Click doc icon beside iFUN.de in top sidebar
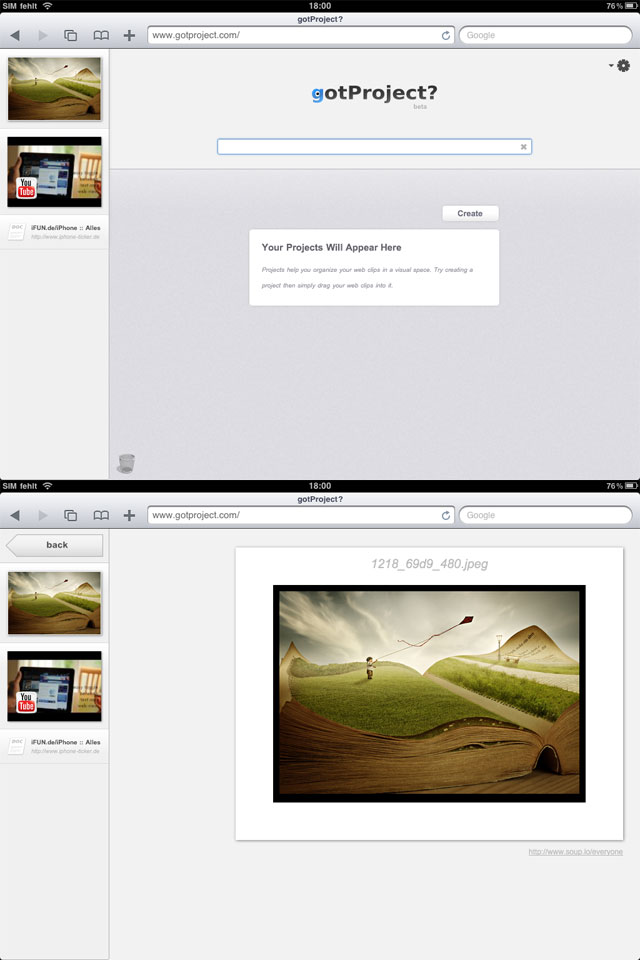The height and width of the screenshot is (960, 640). 17,232
